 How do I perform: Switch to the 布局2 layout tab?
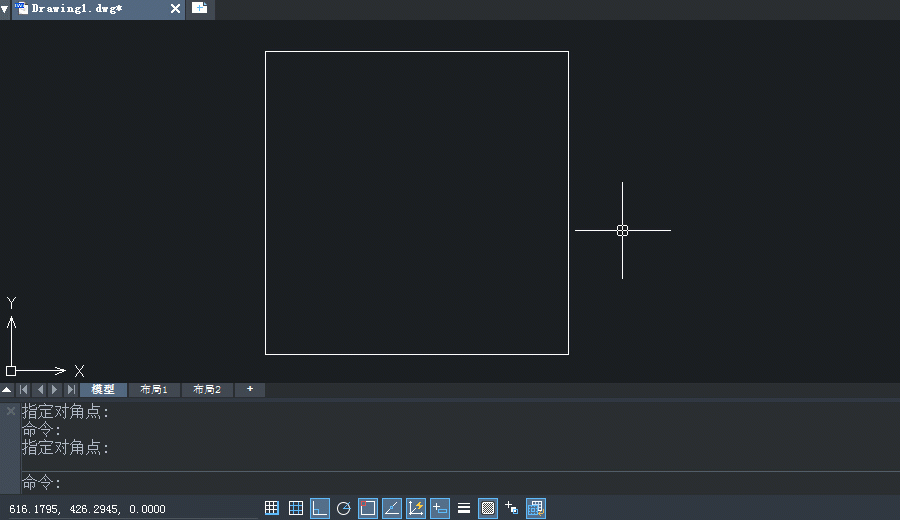(x=207, y=390)
